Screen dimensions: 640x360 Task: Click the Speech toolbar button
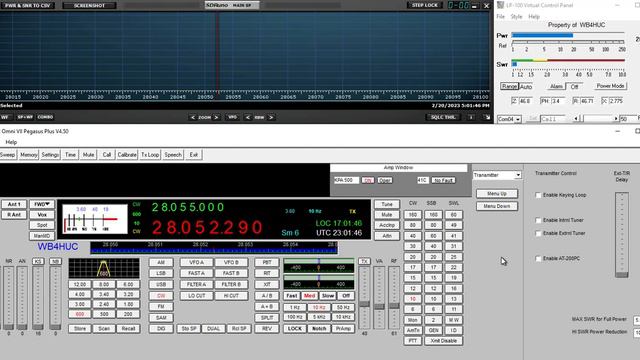point(173,155)
